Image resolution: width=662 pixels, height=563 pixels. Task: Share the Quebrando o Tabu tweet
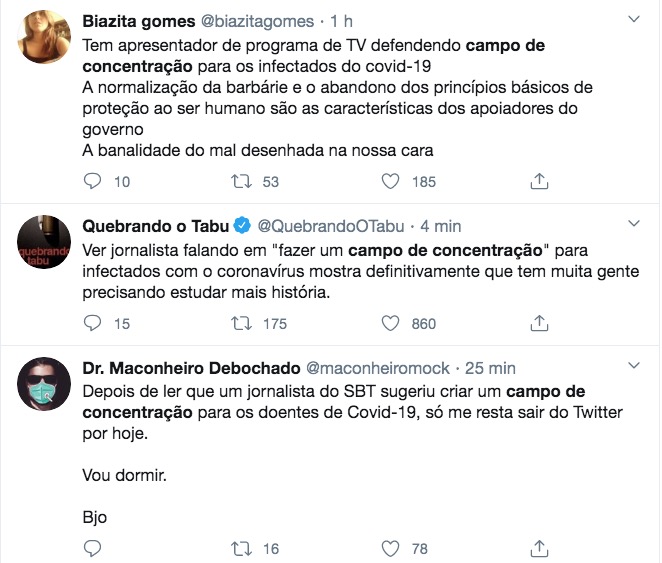tap(539, 323)
